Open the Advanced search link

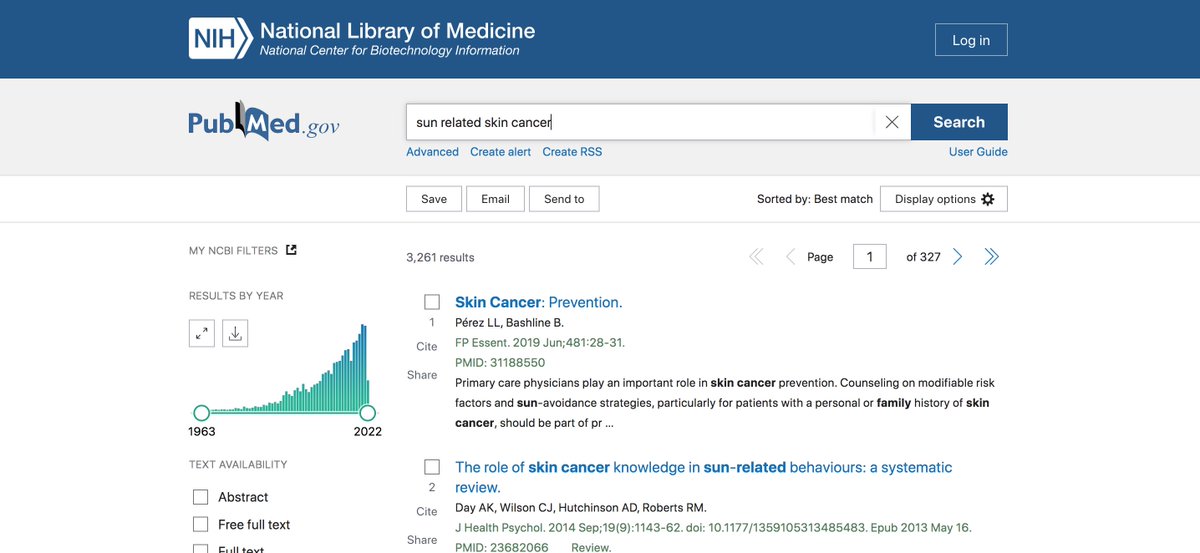click(432, 152)
